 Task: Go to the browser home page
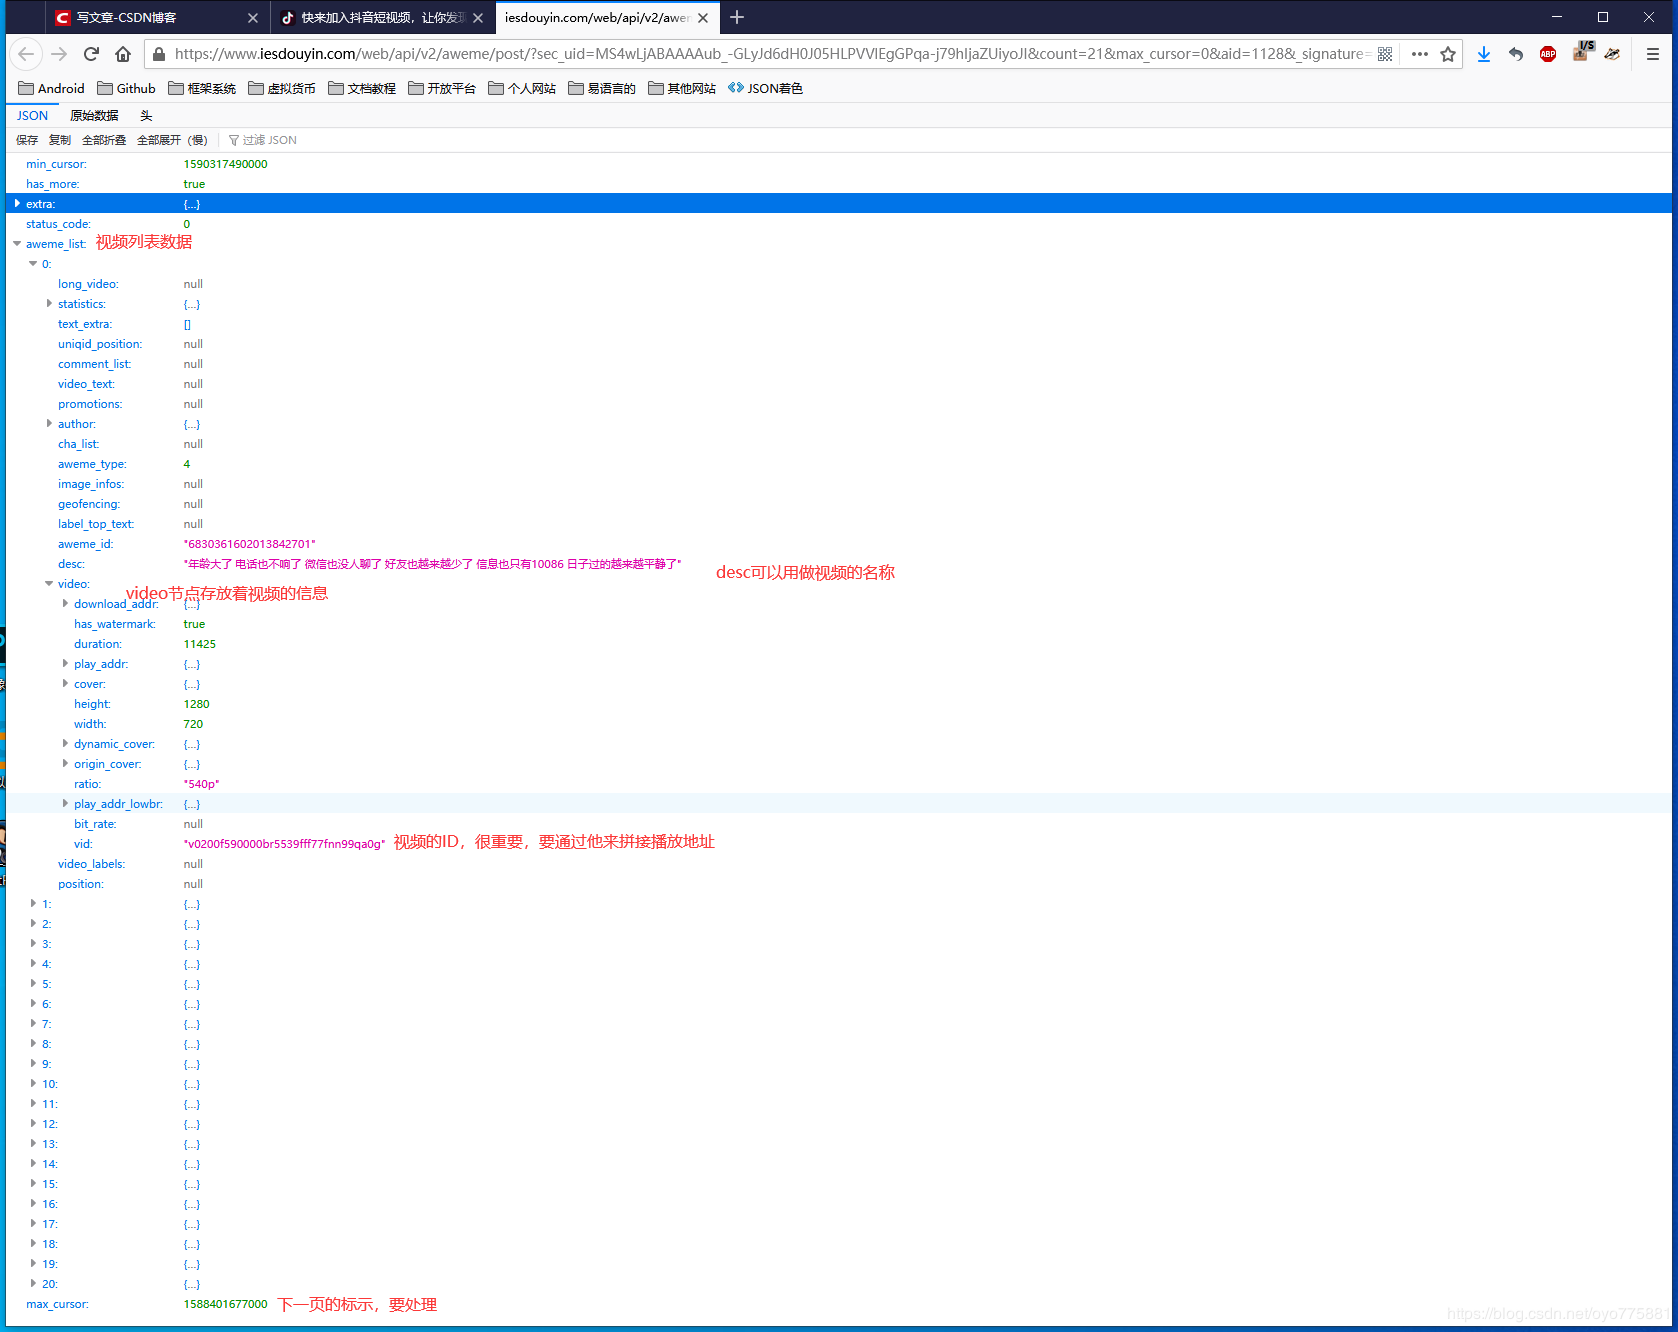(123, 54)
